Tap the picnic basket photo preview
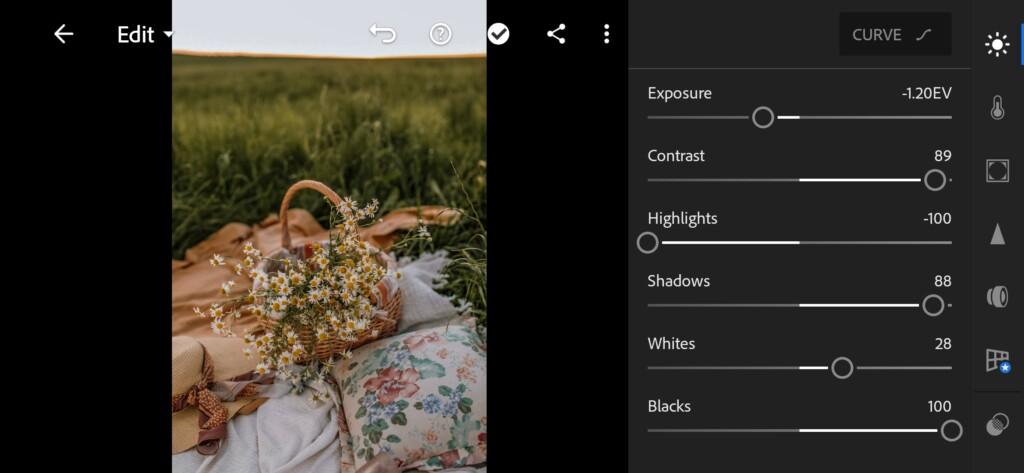 329,236
